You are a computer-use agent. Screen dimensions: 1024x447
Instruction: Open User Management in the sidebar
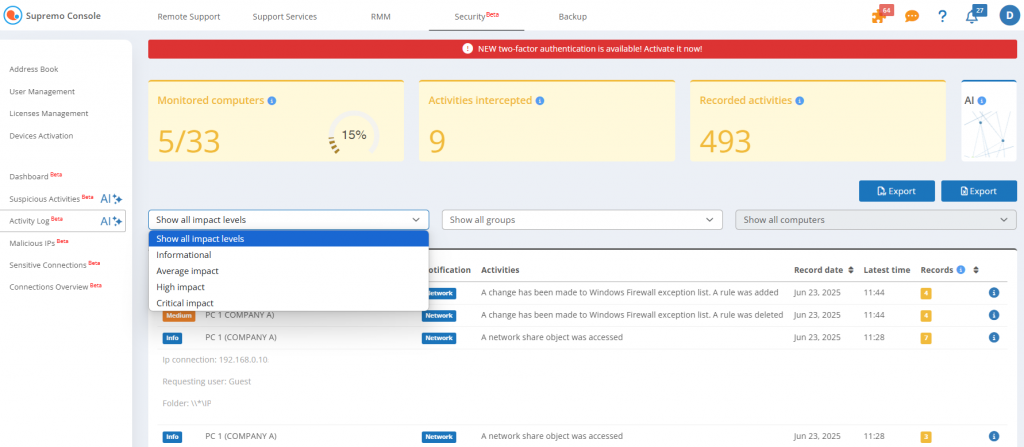click(x=42, y=91)
